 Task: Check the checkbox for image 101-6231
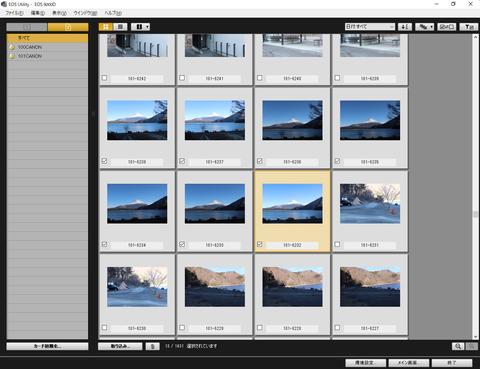[x=337, y=244]
